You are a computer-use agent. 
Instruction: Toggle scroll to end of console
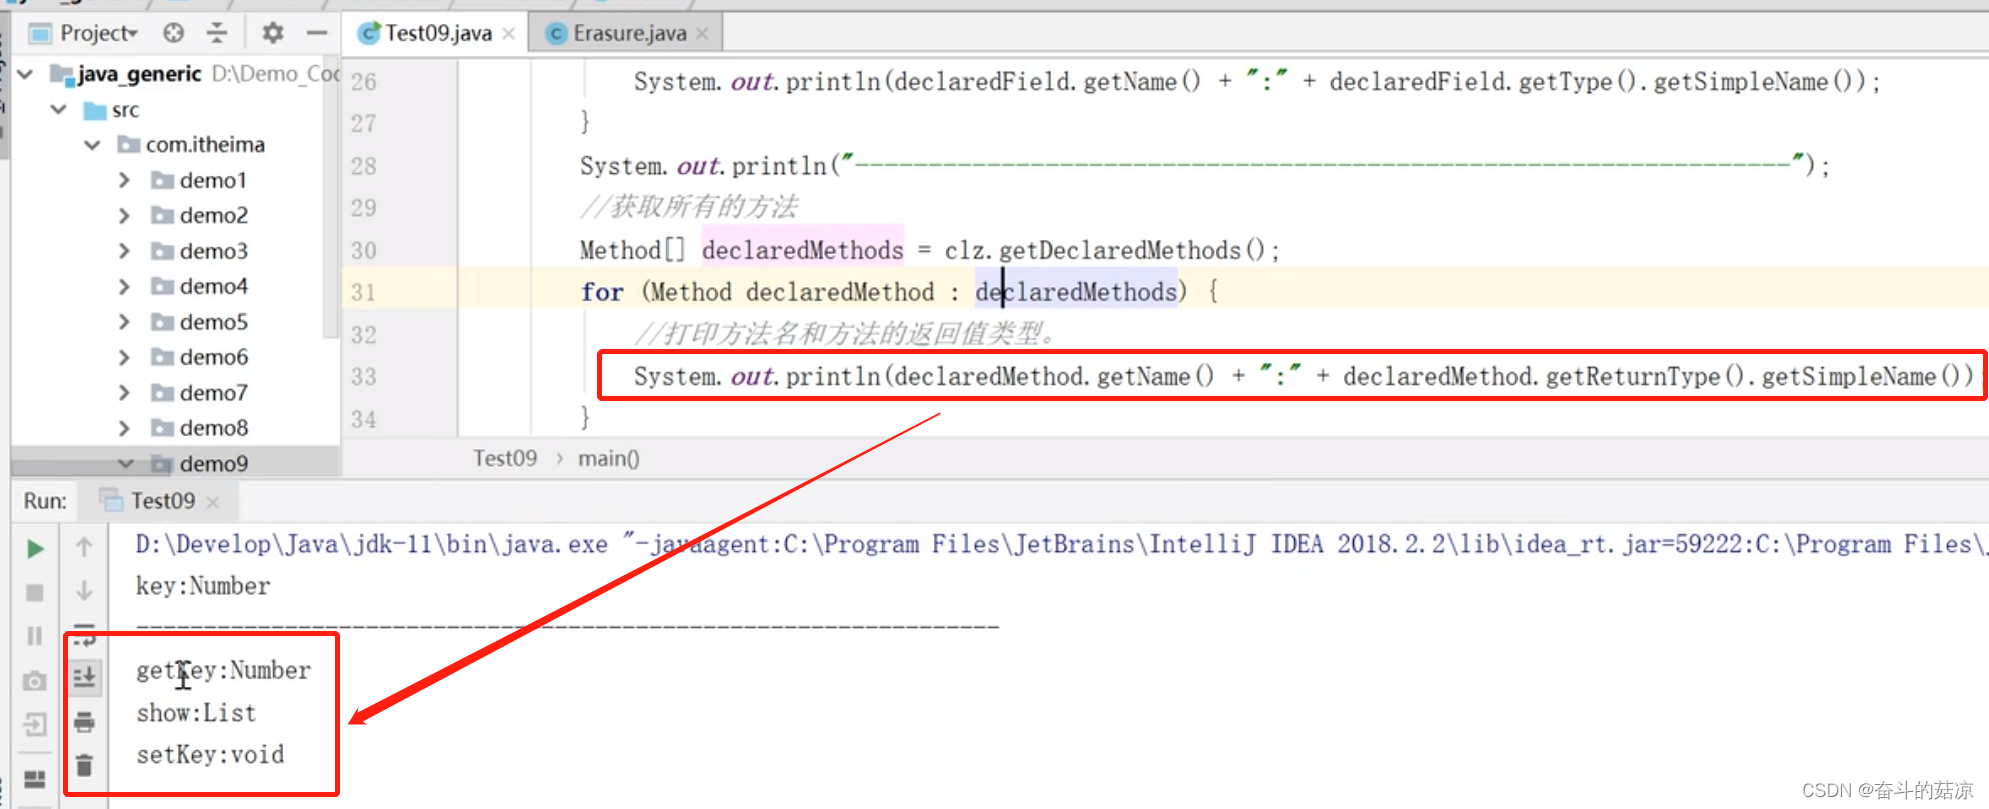(84, 678)
